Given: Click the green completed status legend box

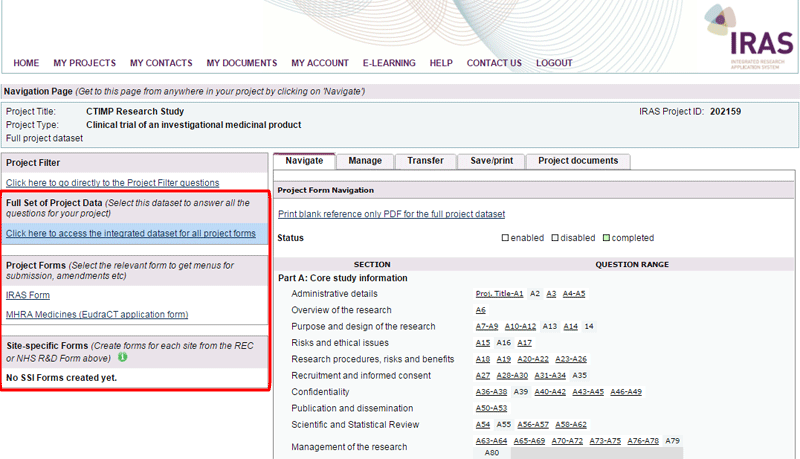Looking at the screenshot, I should coord(606,238).
